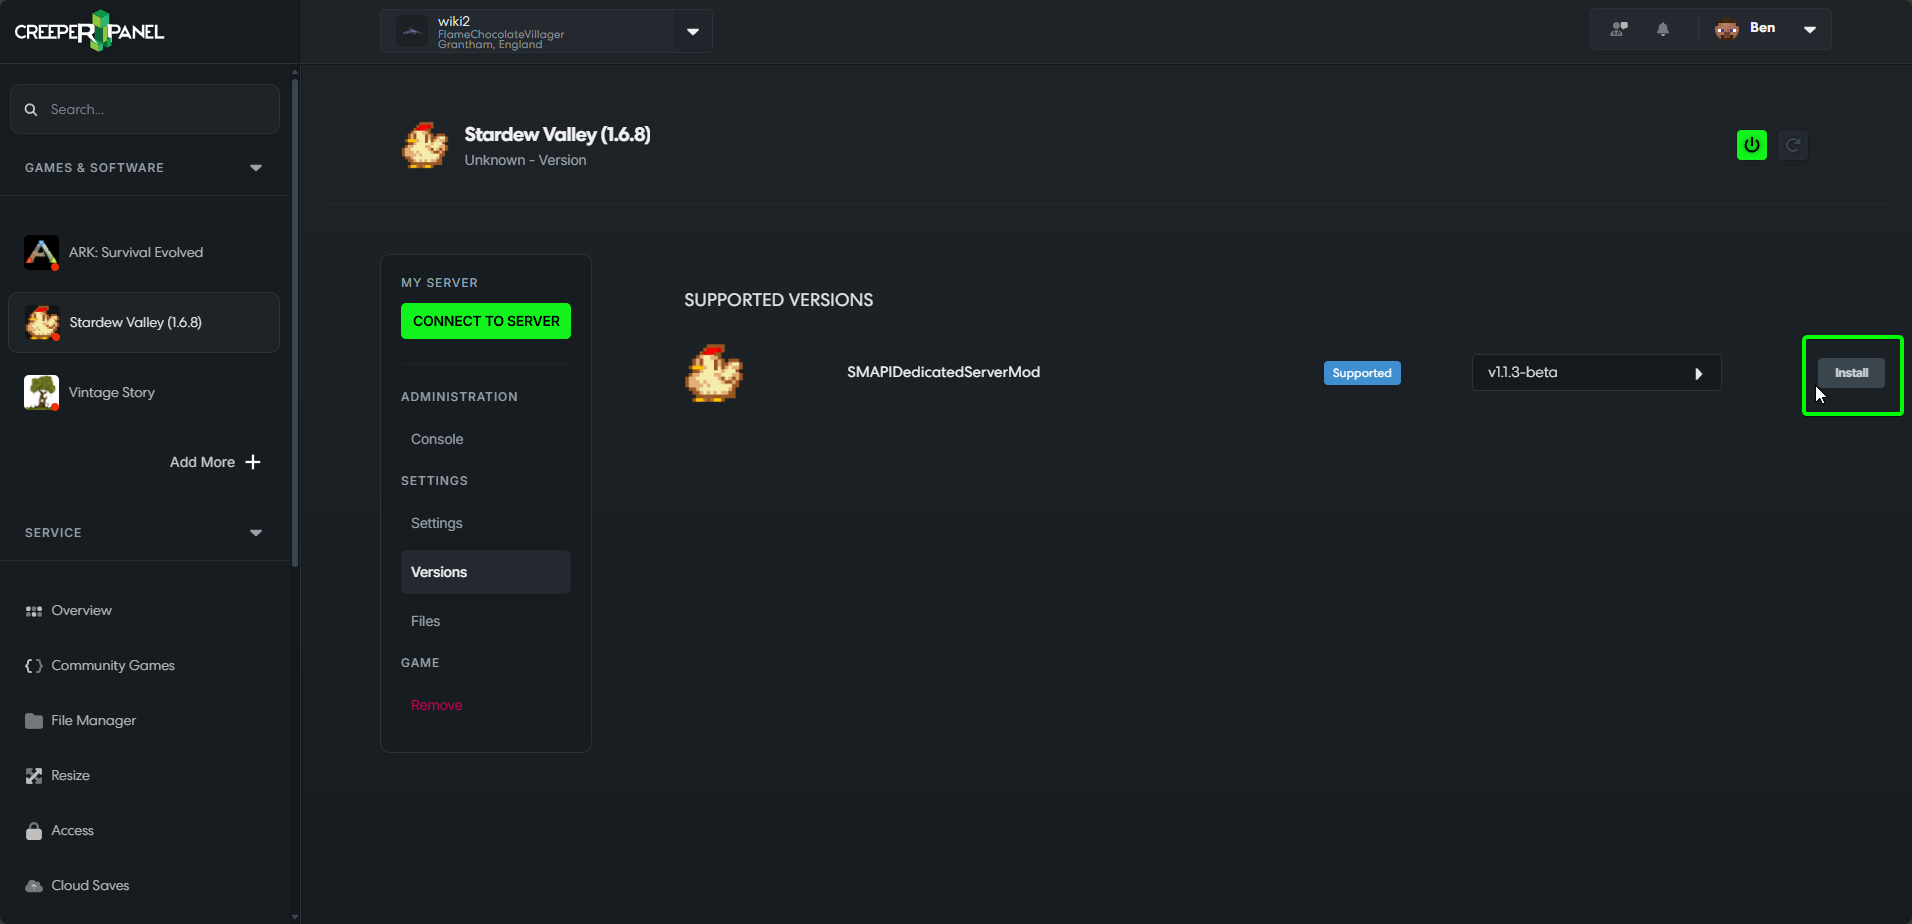The width and height of the screenshot is (1912, 924).
Task: Click the Vintage Story game icon
Action: [41, 392]
